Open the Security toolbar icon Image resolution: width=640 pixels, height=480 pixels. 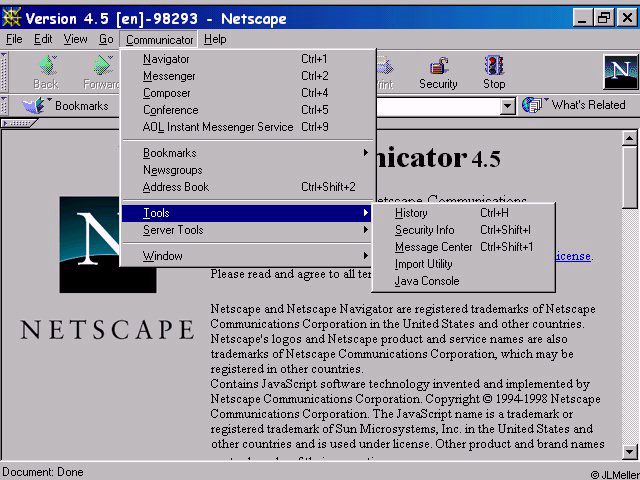438,66
